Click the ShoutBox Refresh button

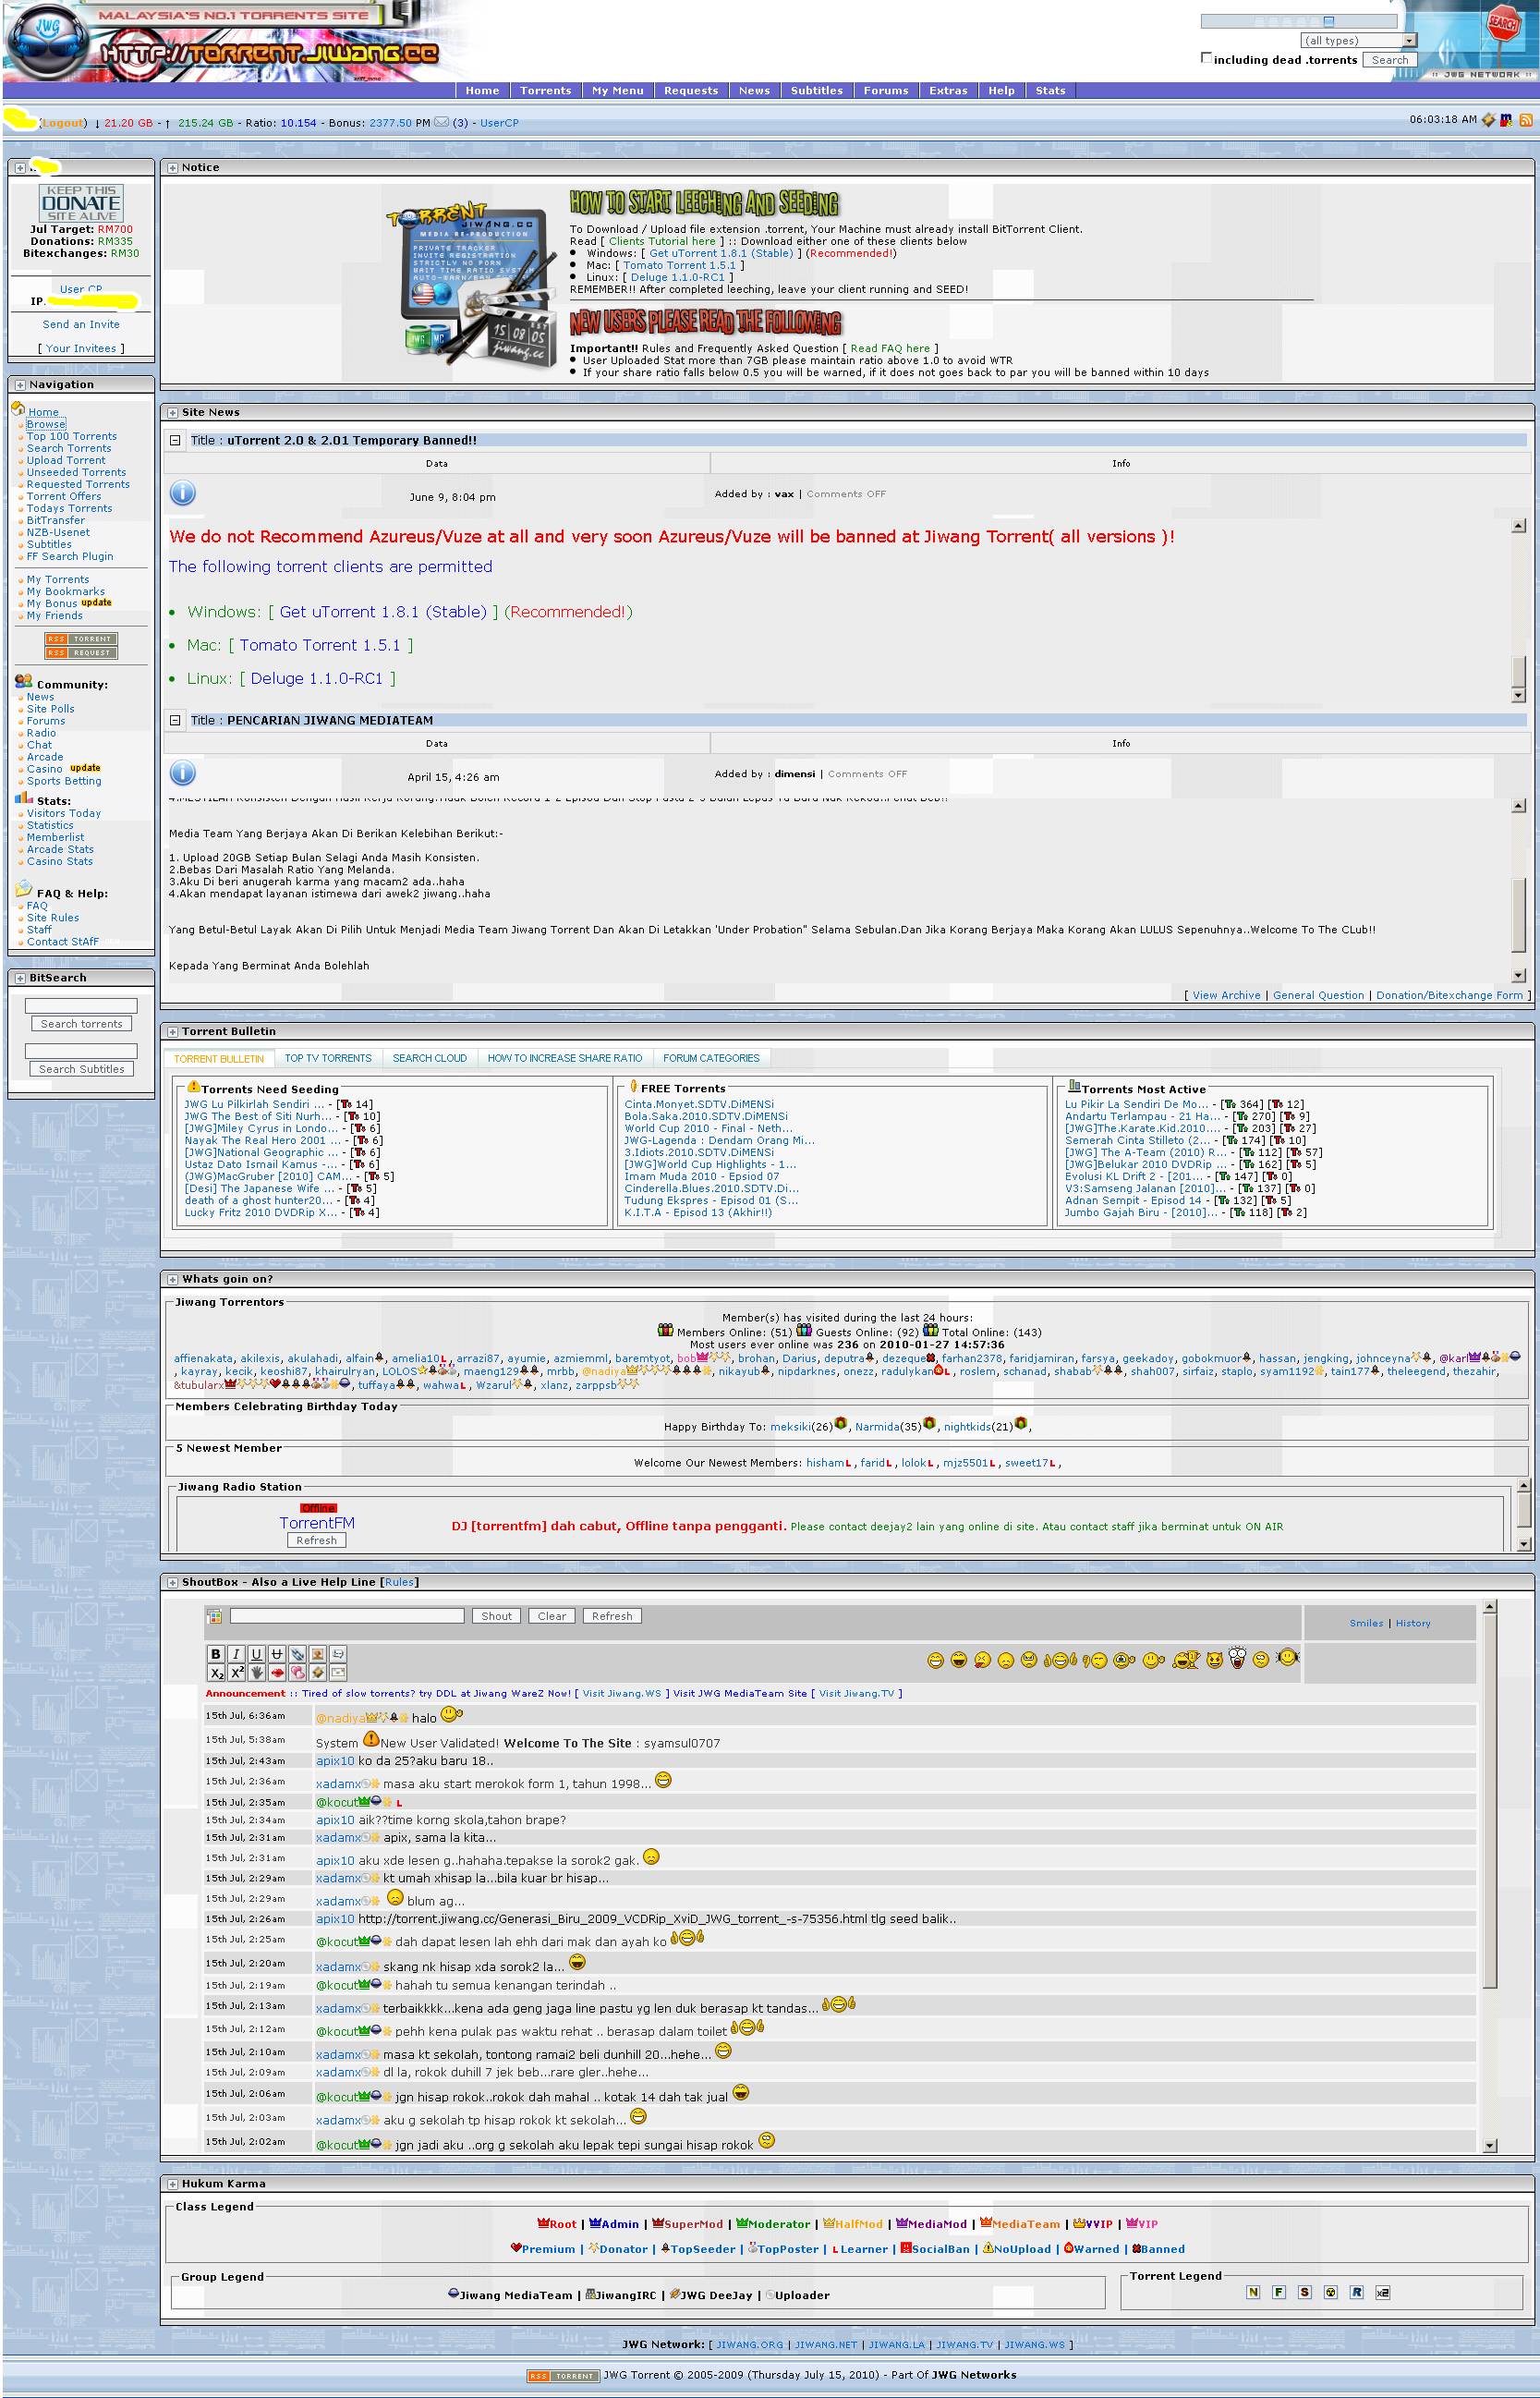[612, 1616]
